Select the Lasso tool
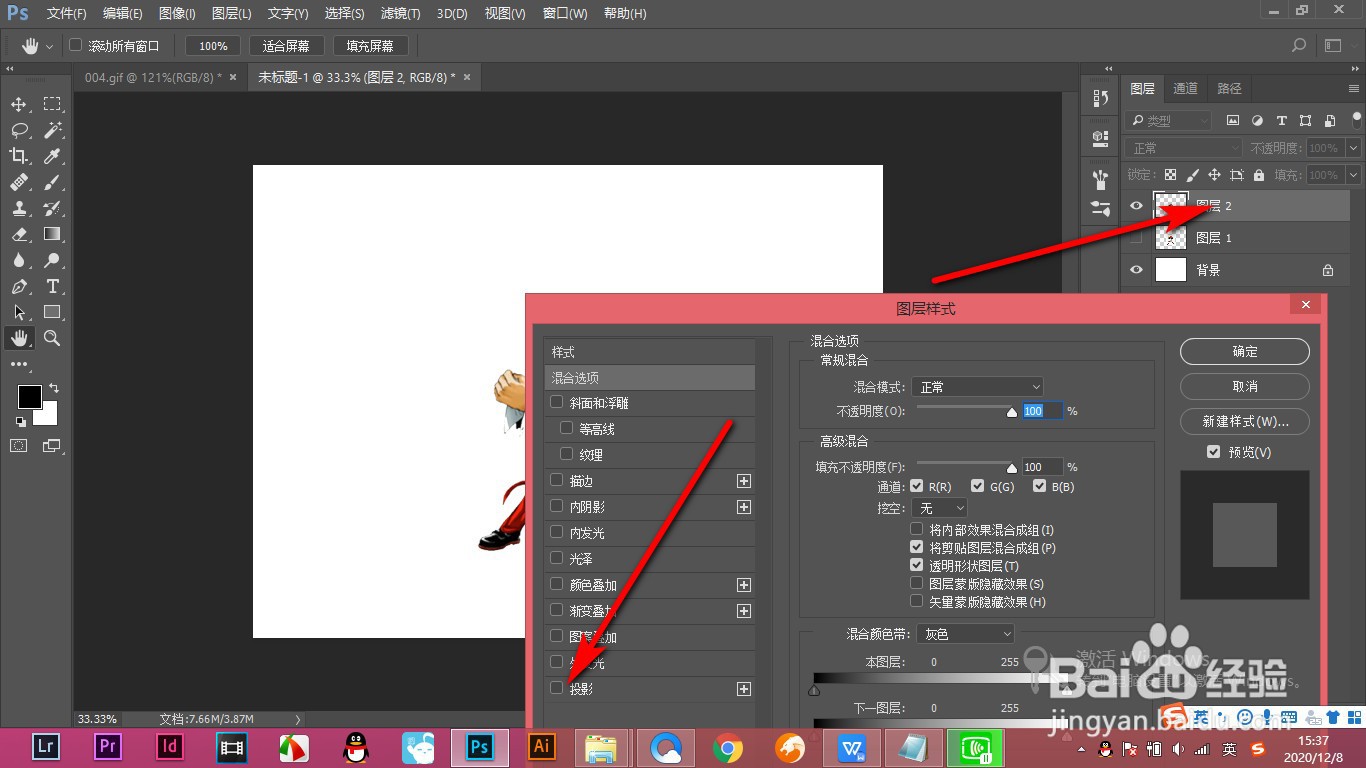 click(19, 130)
